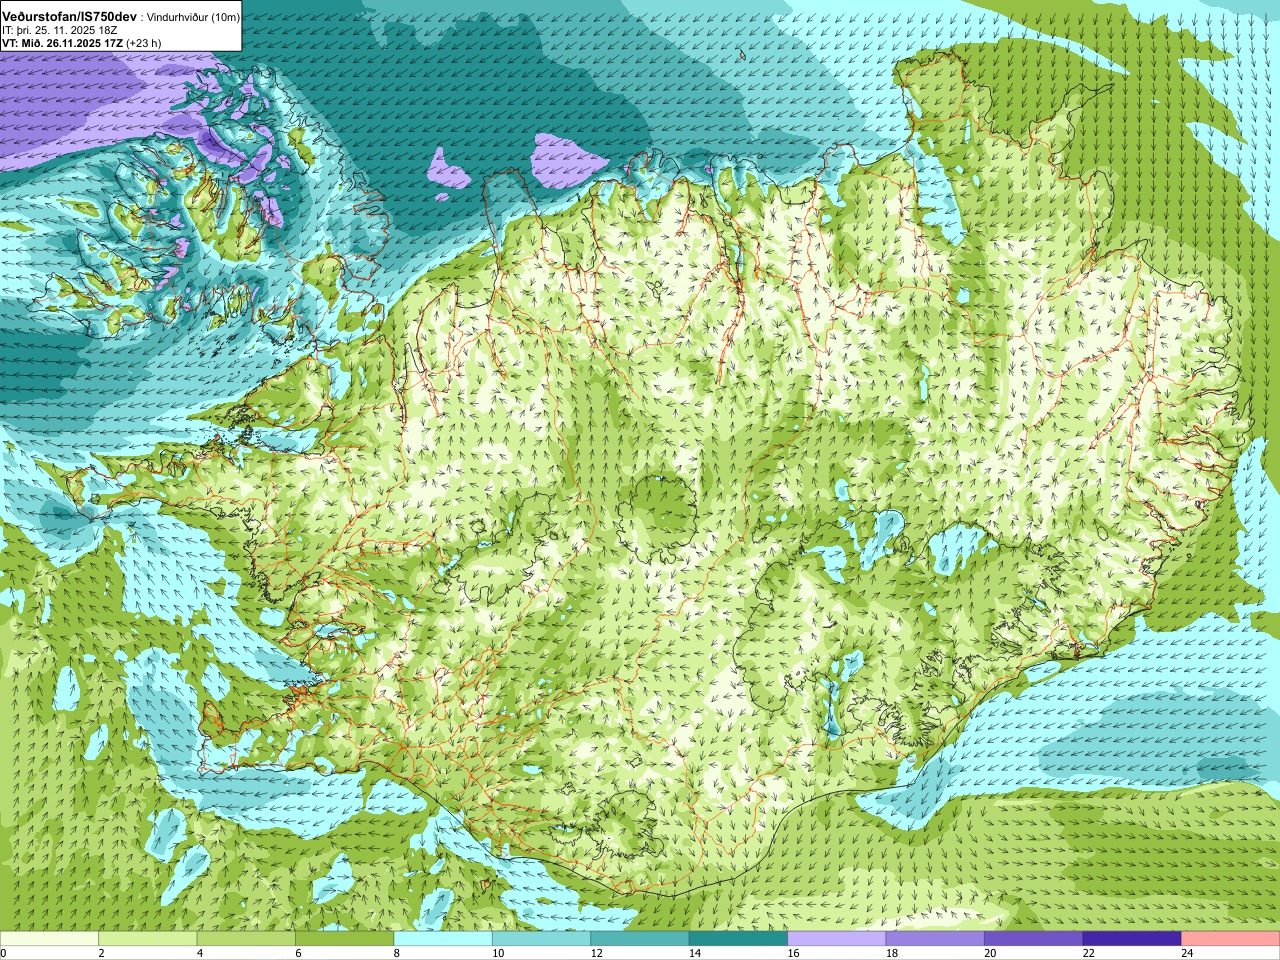
Task: Click the legend tick label 12
Action: click(x=597, y=953)
